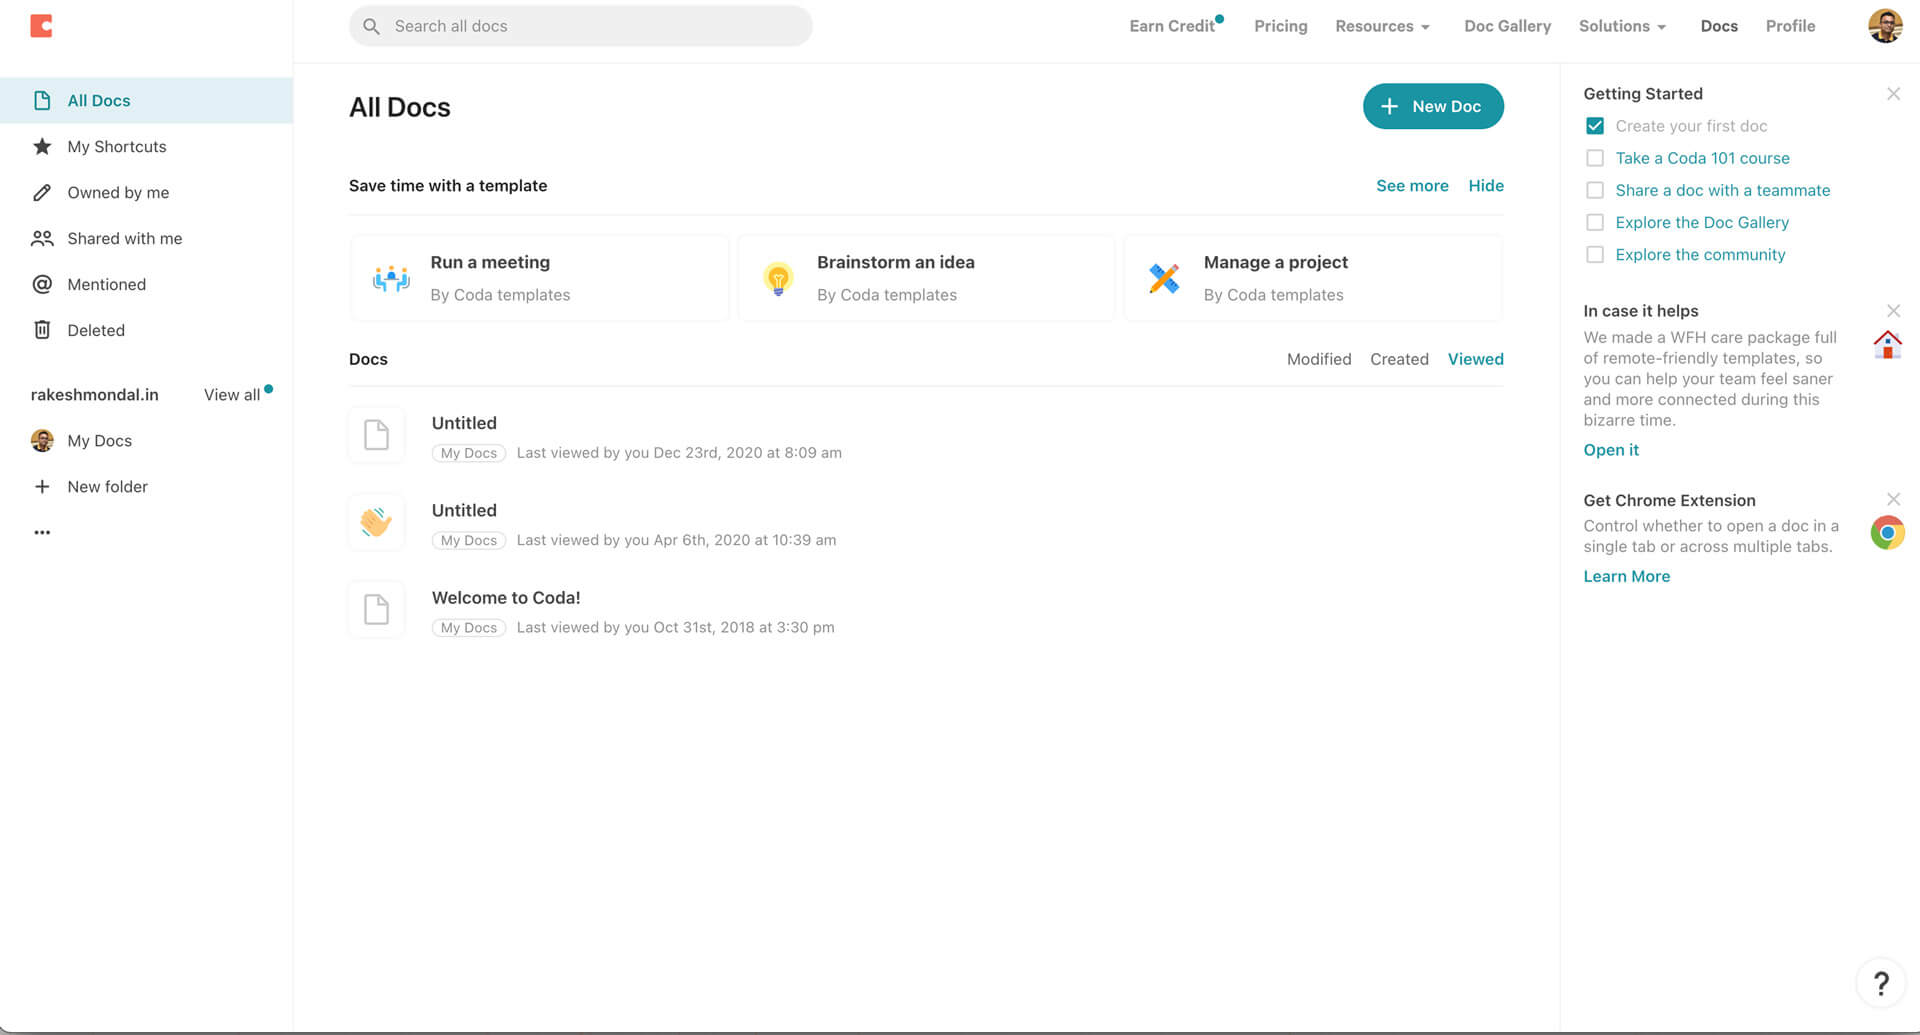This screenshot has height=1035, width=1920.
Task: Dismiss the In case it helps card
Action: click(x=1893, y=311)
